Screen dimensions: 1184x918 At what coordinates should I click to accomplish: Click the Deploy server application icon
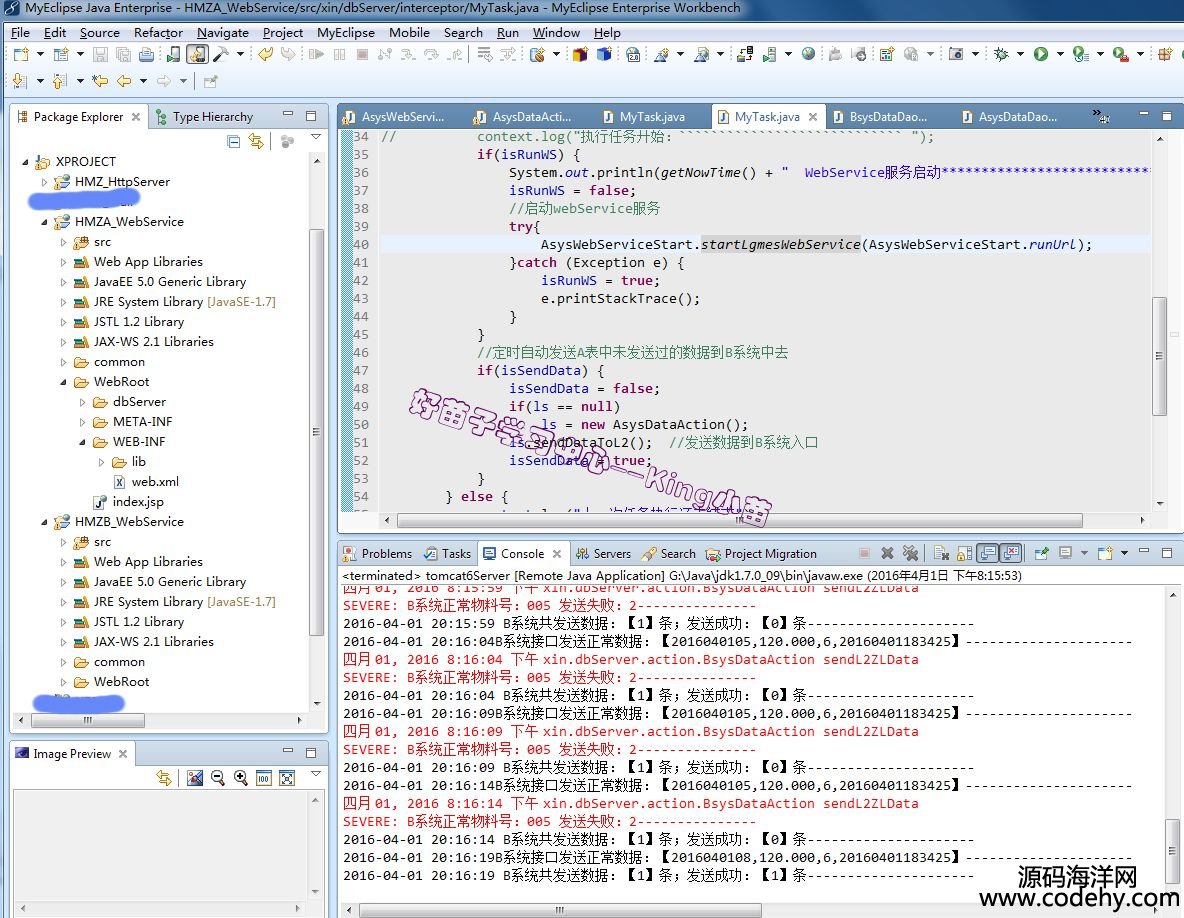745,54
